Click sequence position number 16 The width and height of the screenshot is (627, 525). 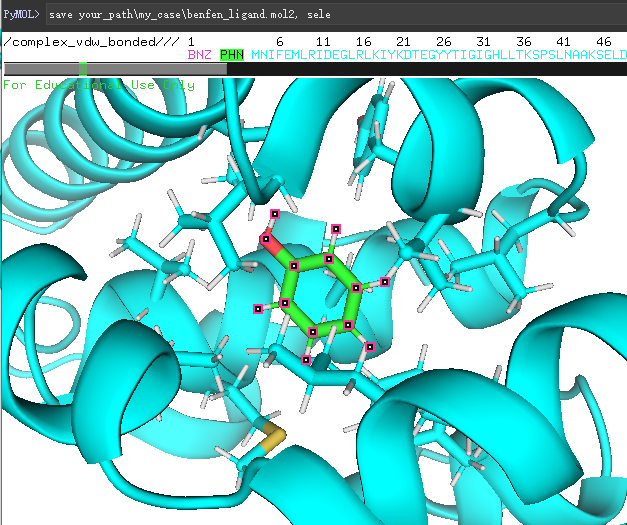[x=363, y=42]
